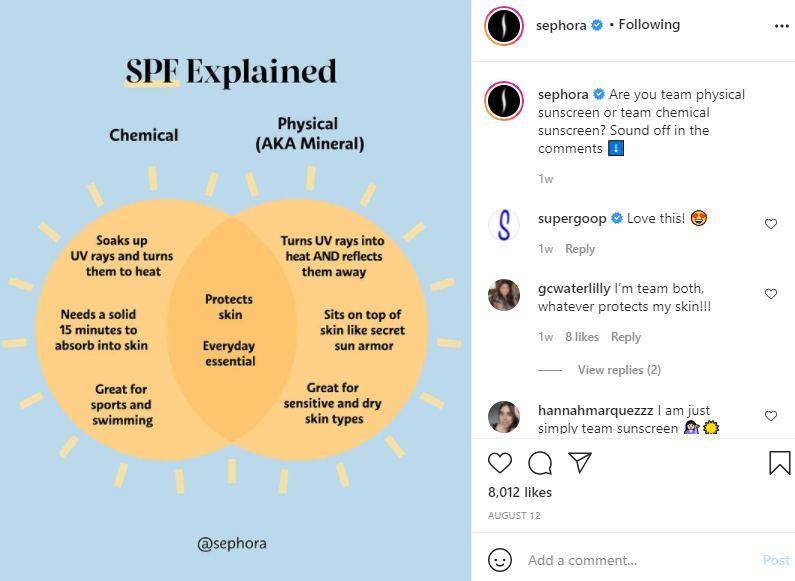View the 8 likes on gcwaterlilly's comment
The height and width of the screenshot is (581, 795).
tap(582, 337)
